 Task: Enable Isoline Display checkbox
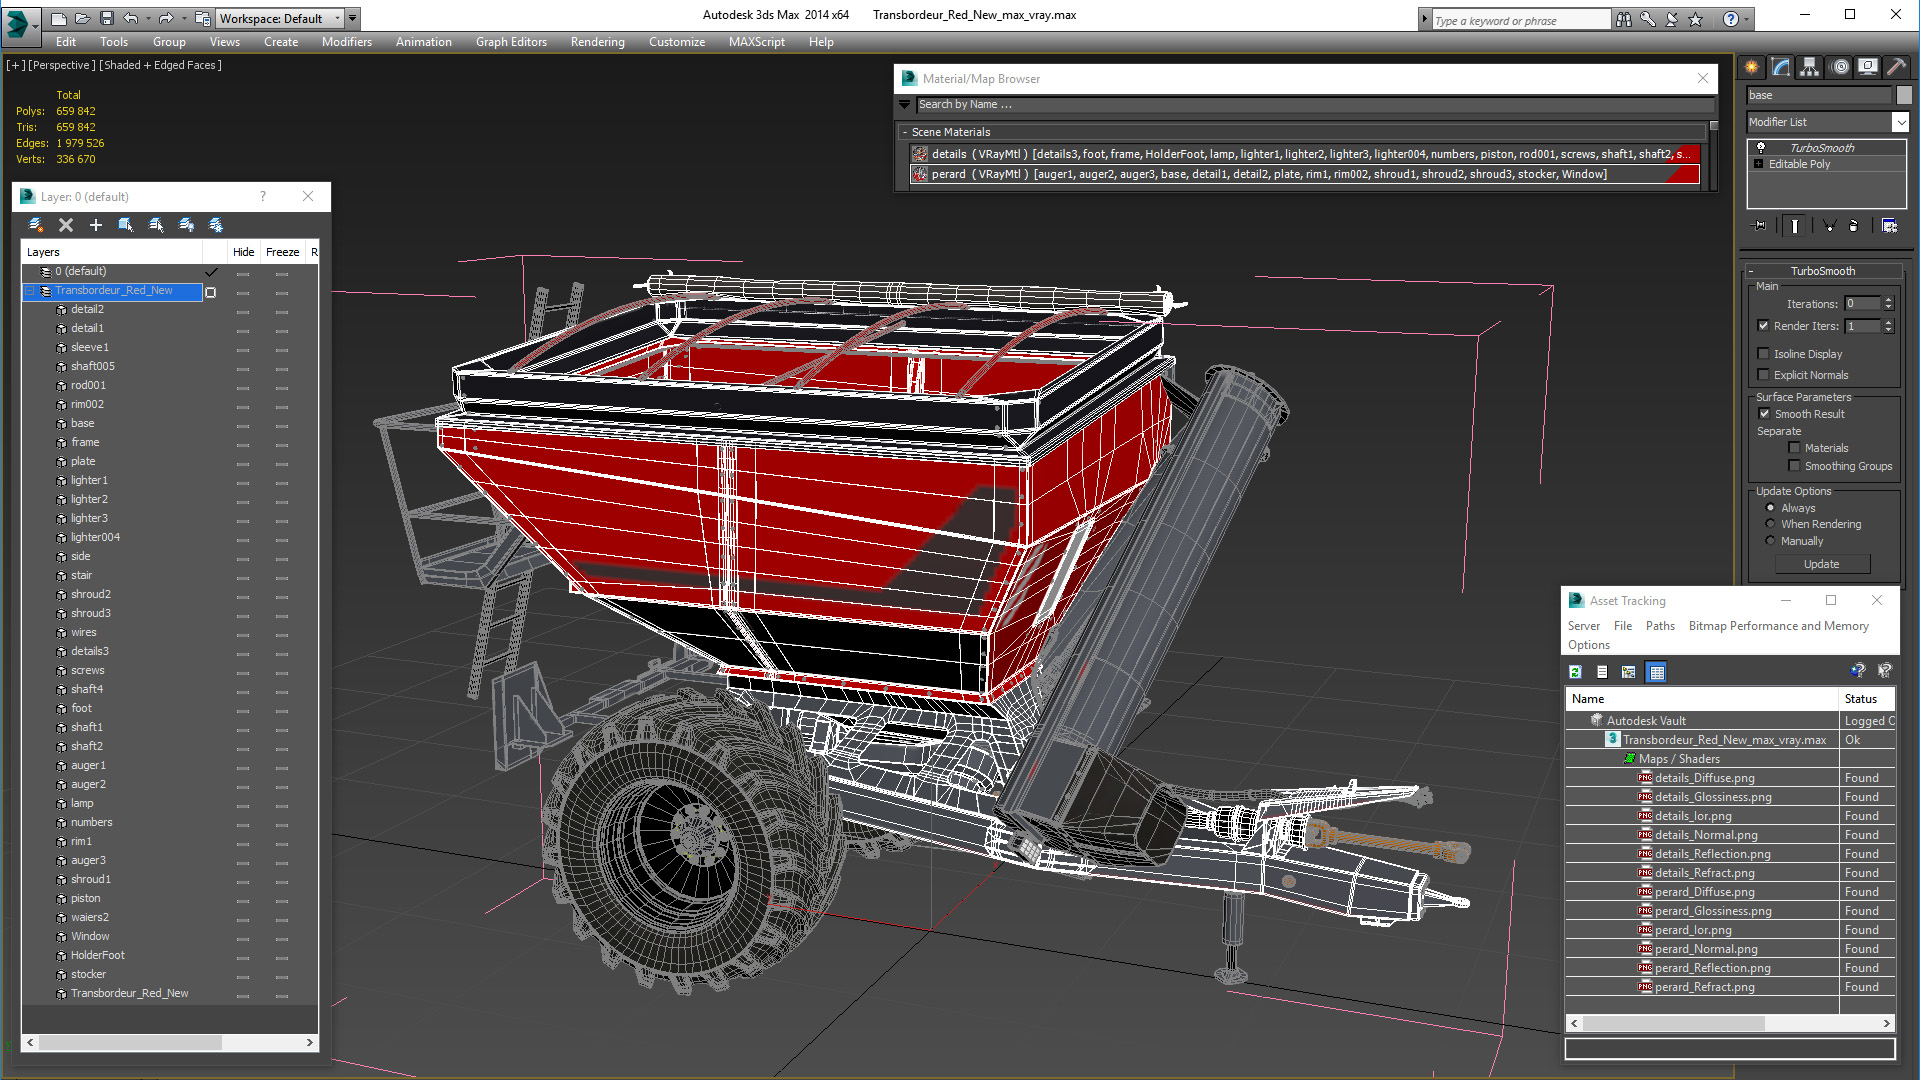(x=1764, y=354)
